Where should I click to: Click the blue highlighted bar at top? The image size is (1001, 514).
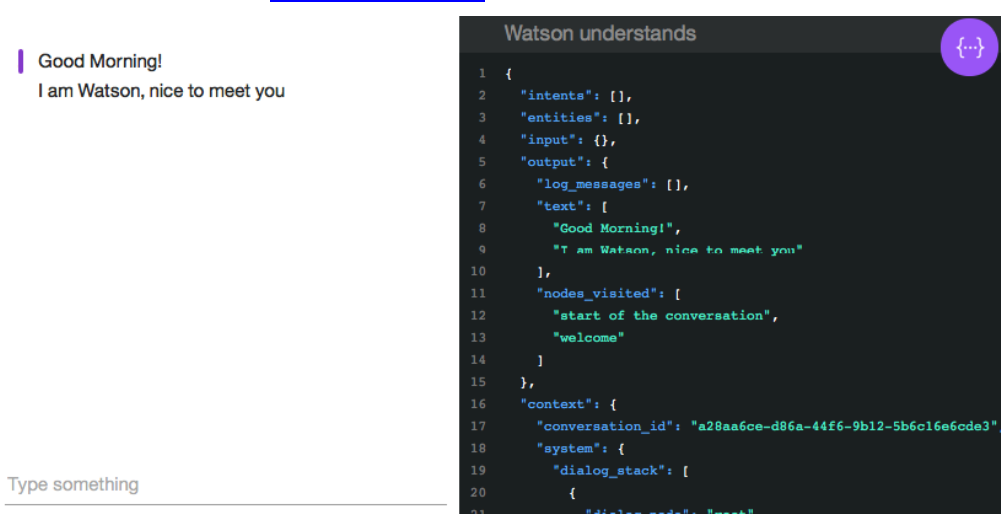[377, 1]
